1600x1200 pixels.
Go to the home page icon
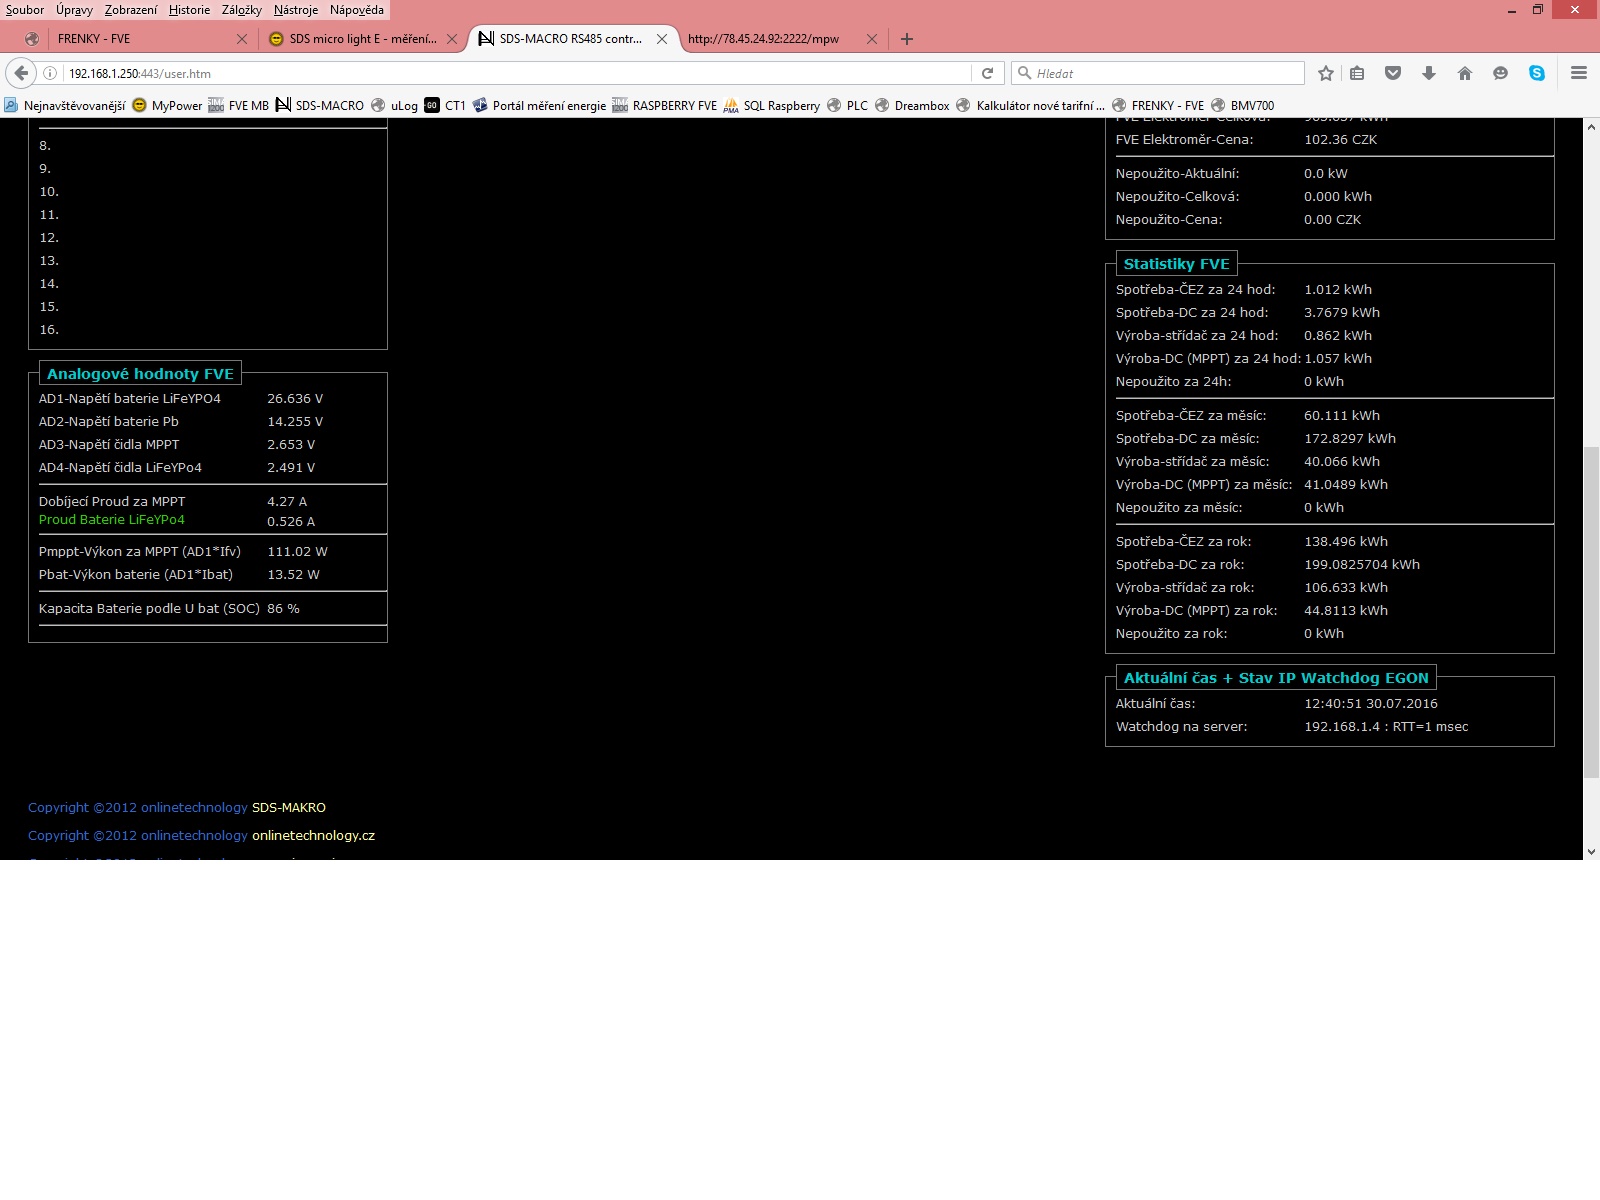[1465, 73]
